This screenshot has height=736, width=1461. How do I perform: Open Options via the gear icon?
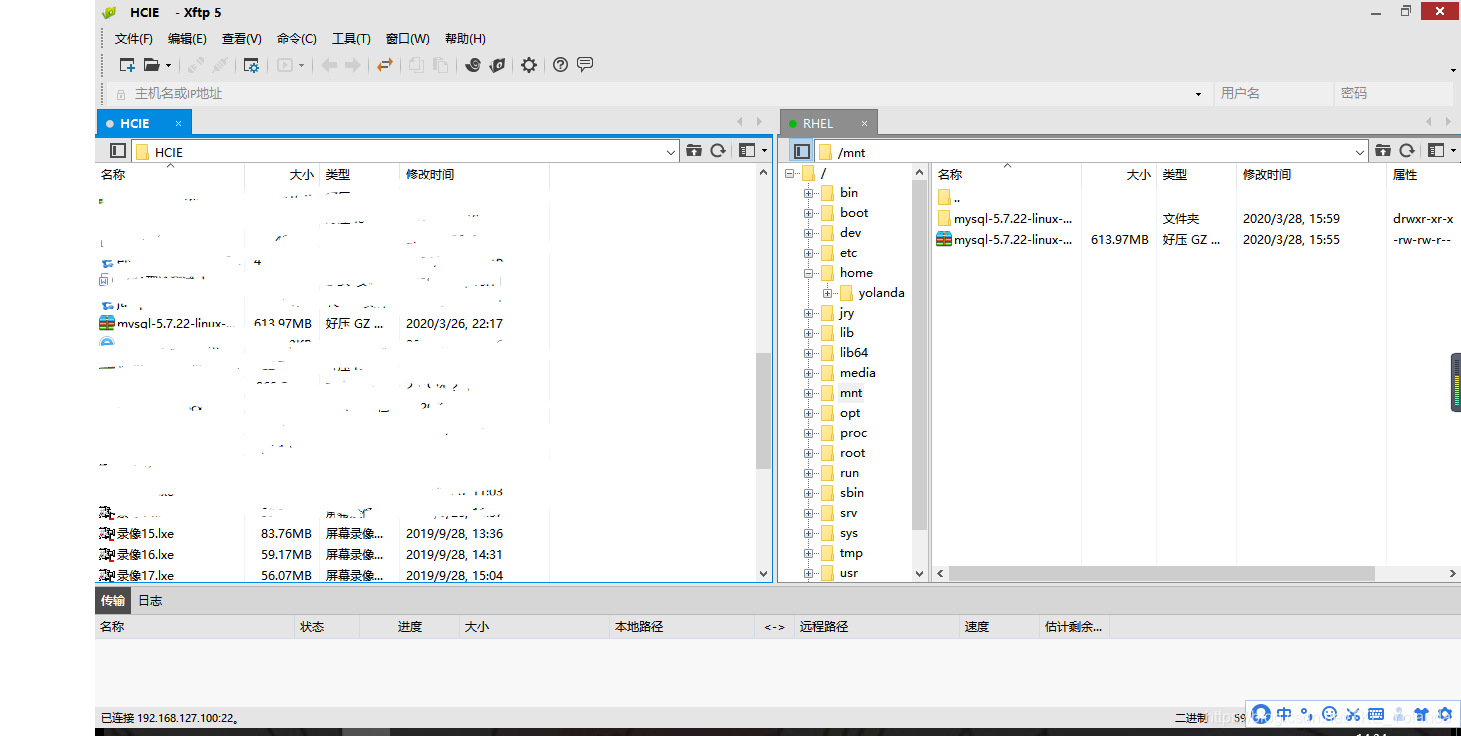click(x=529, y=65)
